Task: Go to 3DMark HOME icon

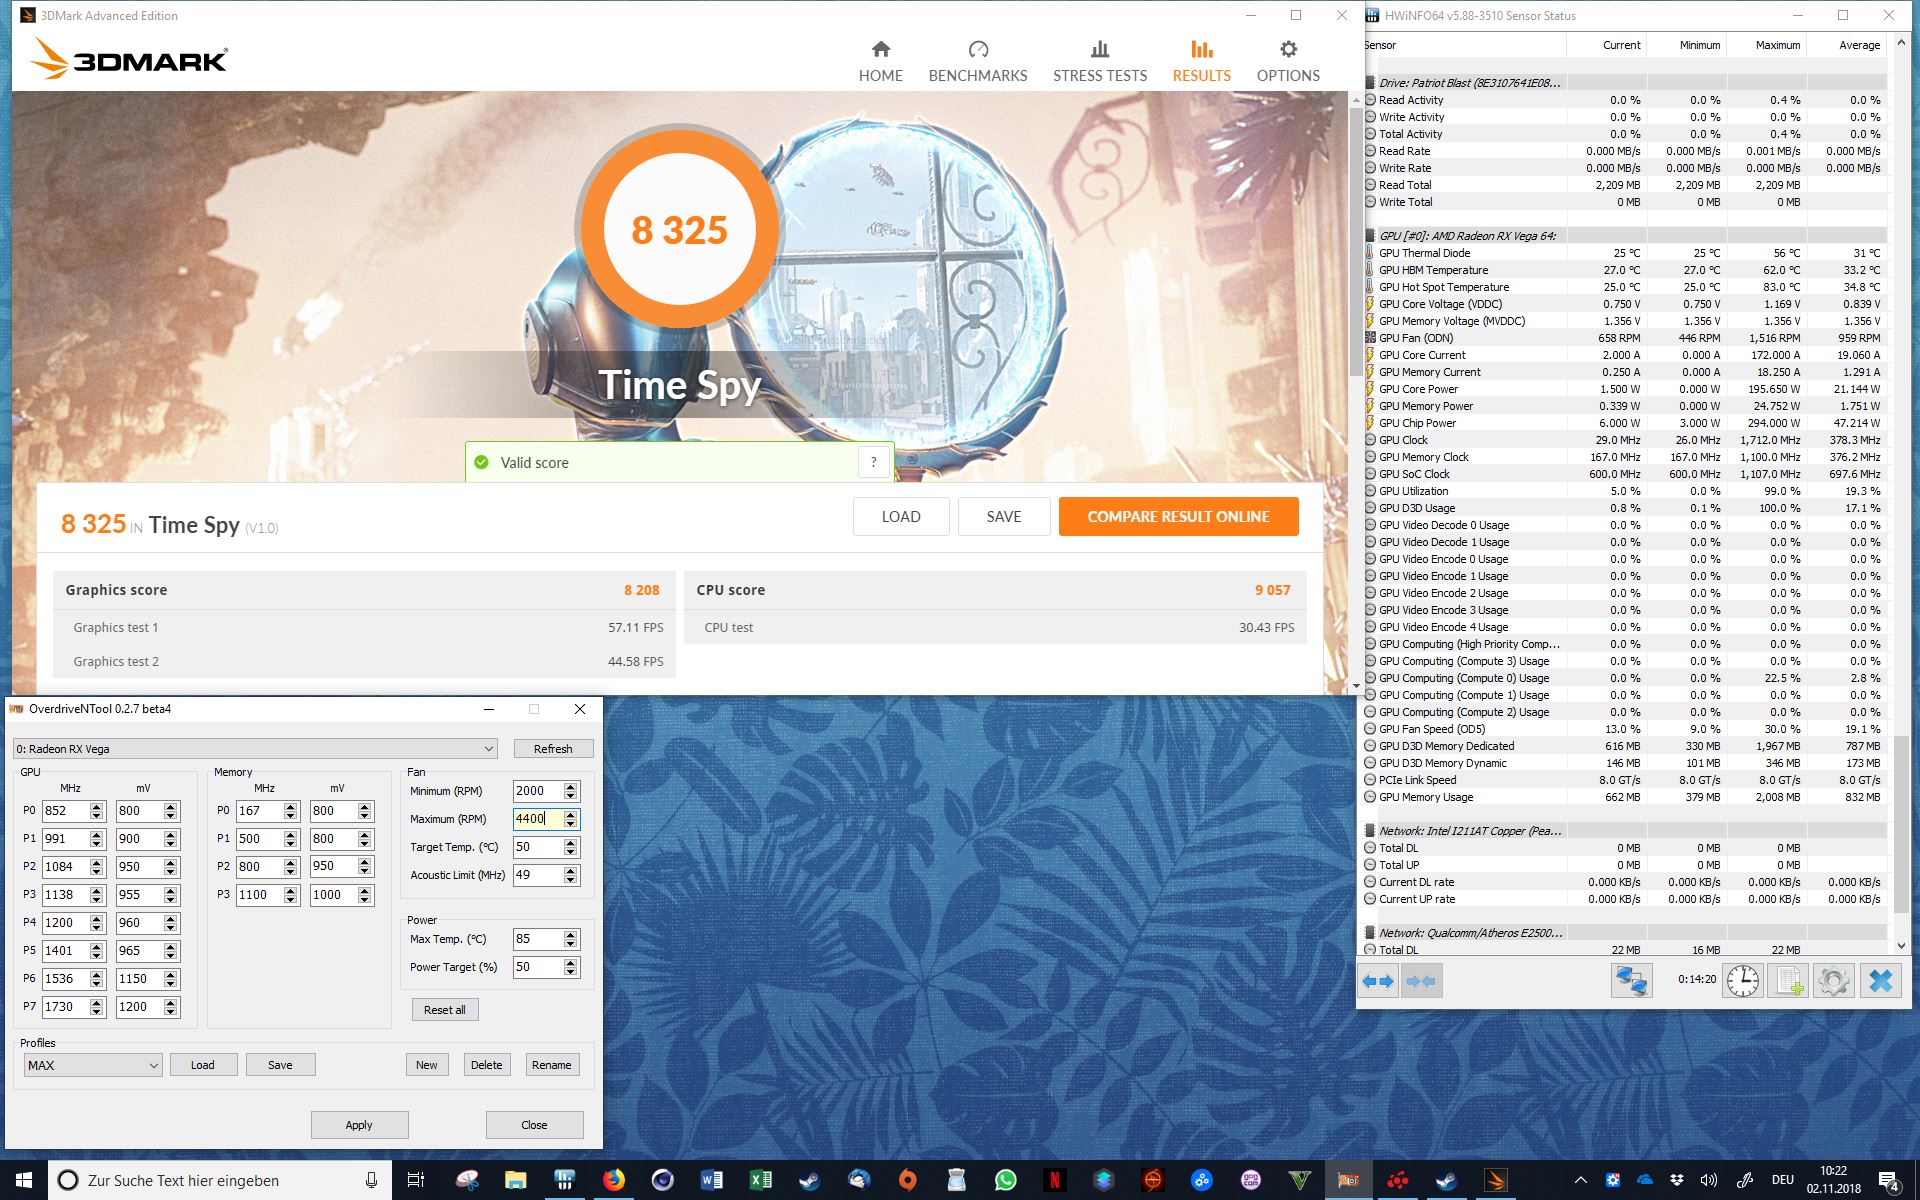Action: (x=880, y=50)
